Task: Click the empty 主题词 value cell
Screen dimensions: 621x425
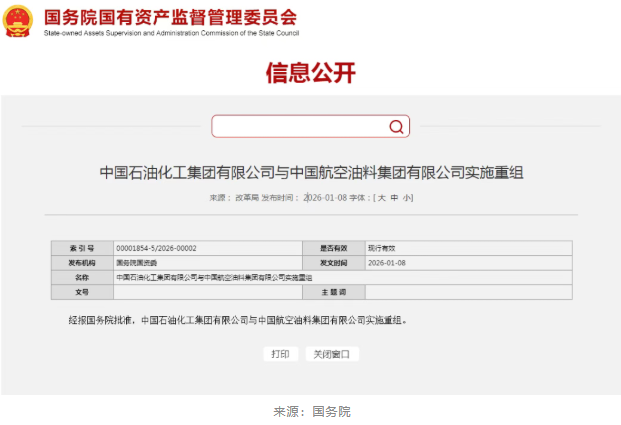Action: pos(468,292)
